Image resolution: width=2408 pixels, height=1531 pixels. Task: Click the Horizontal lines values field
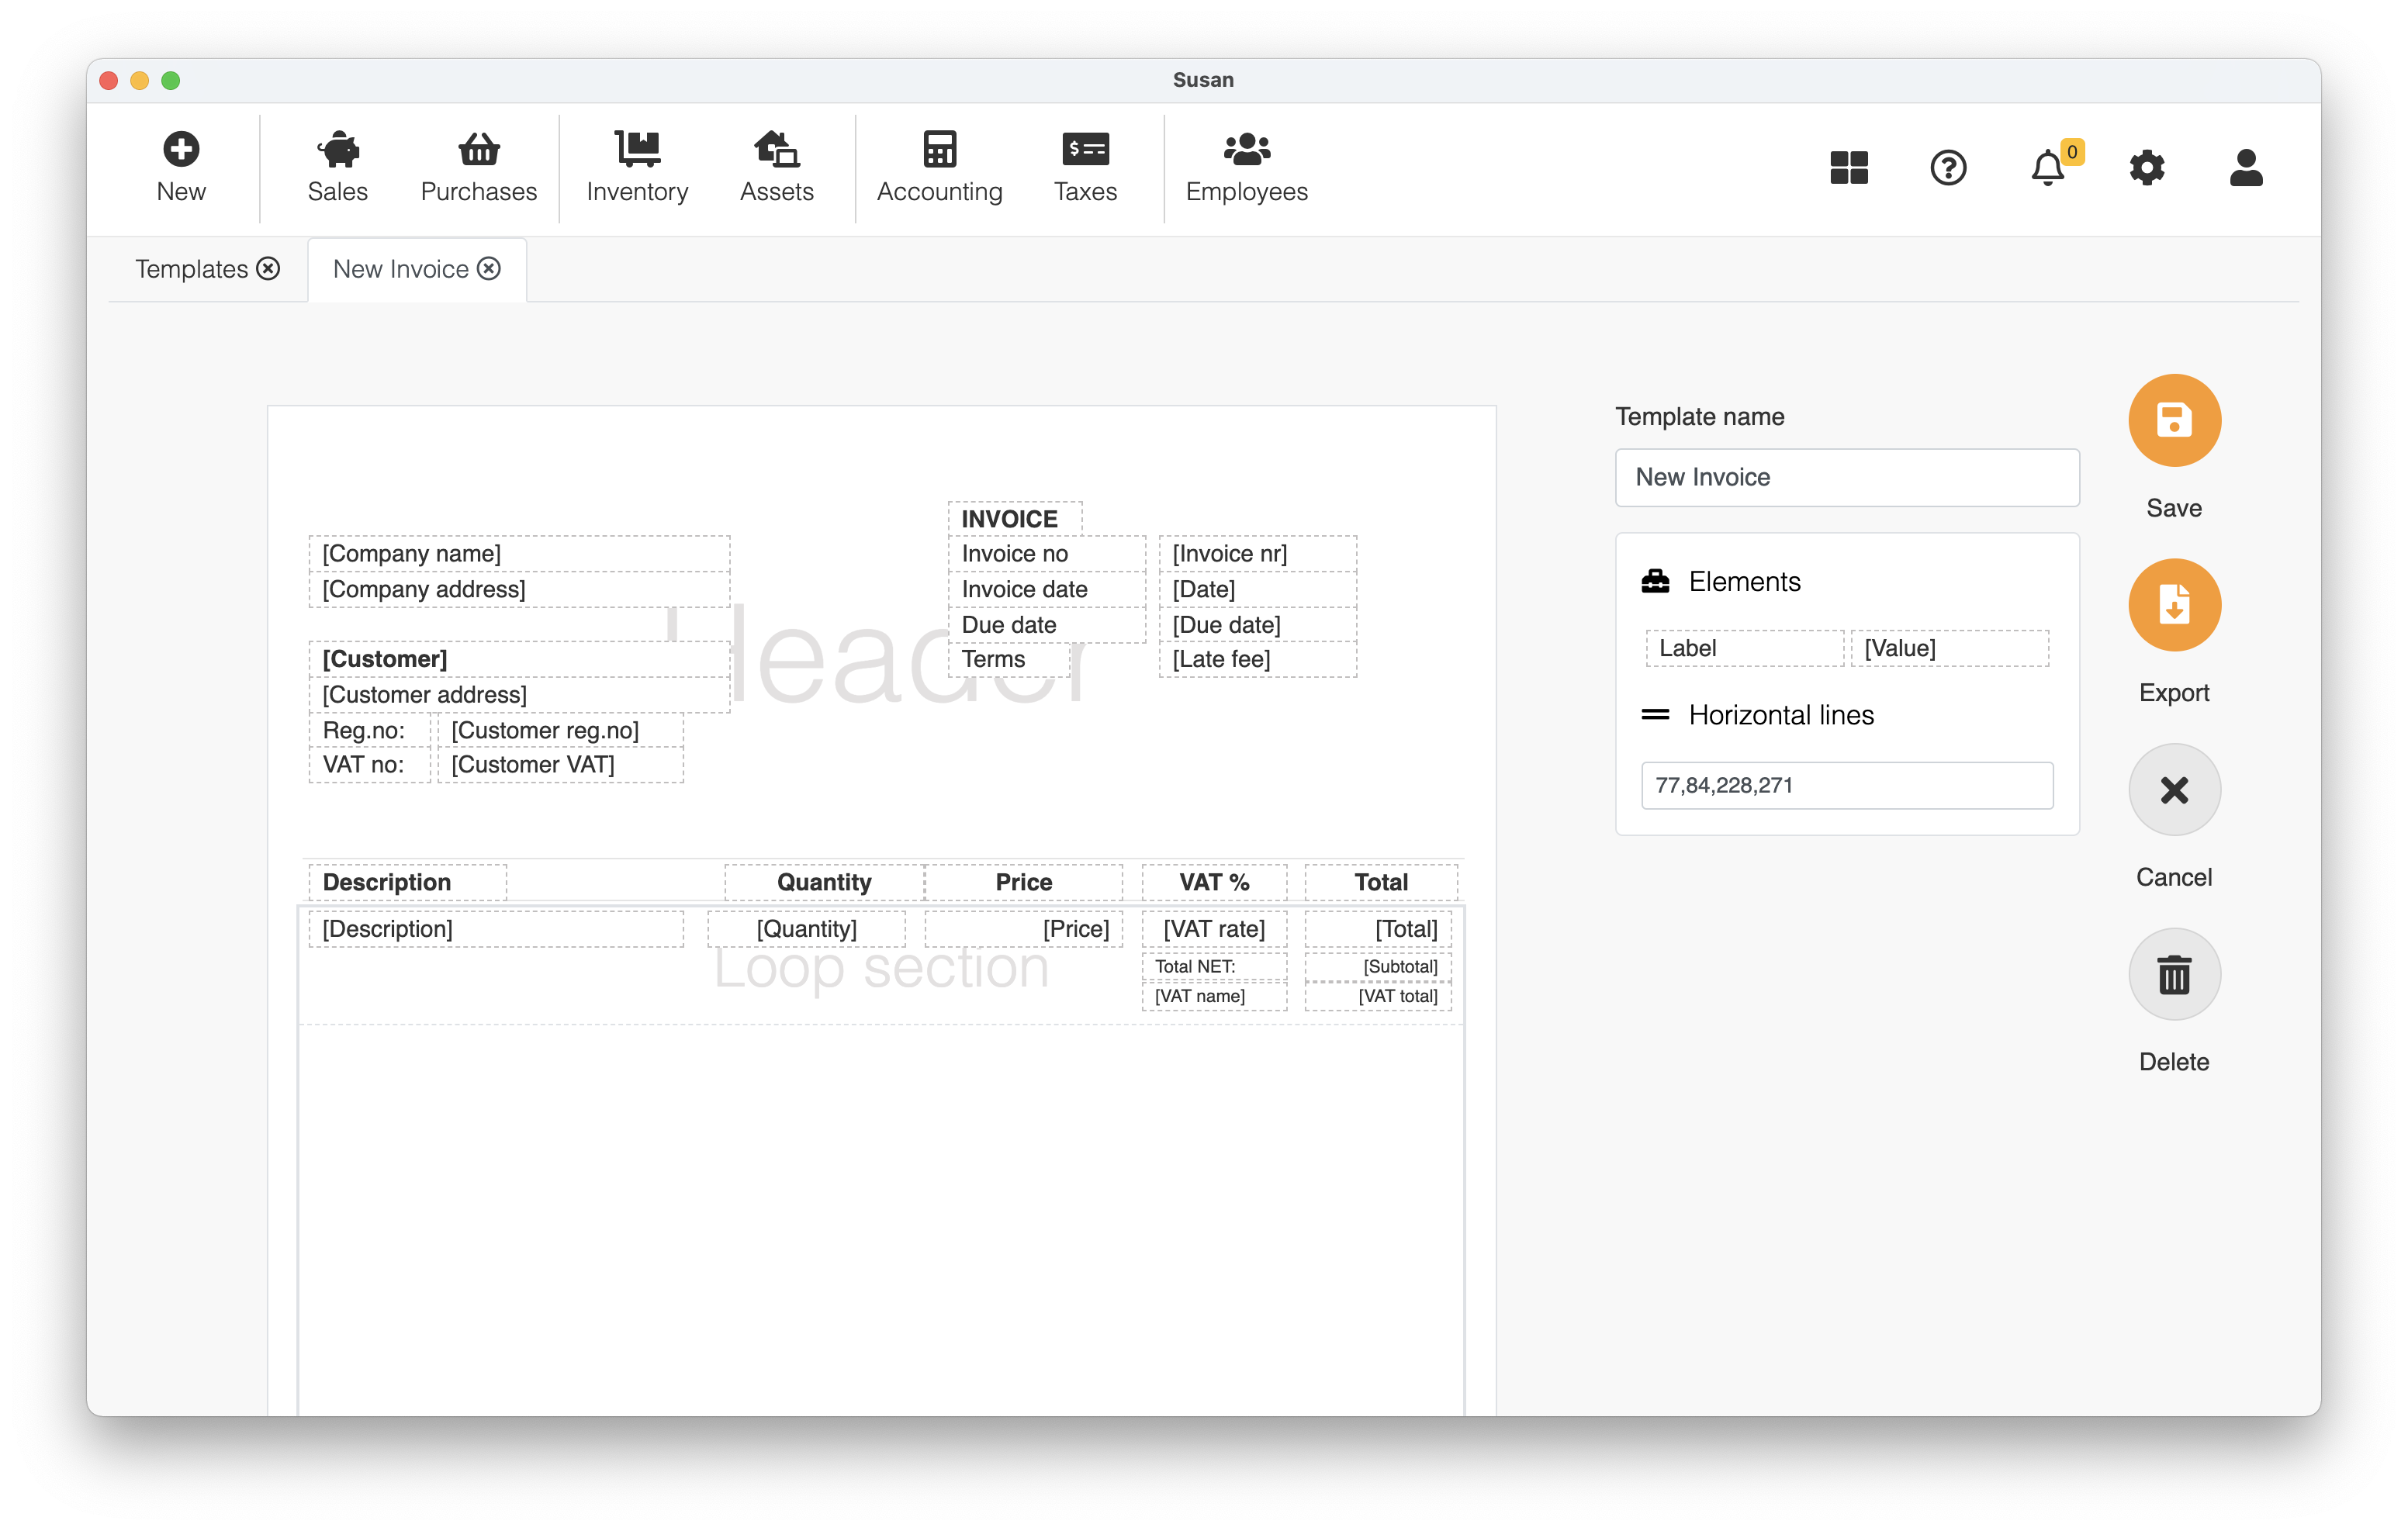1846,785
